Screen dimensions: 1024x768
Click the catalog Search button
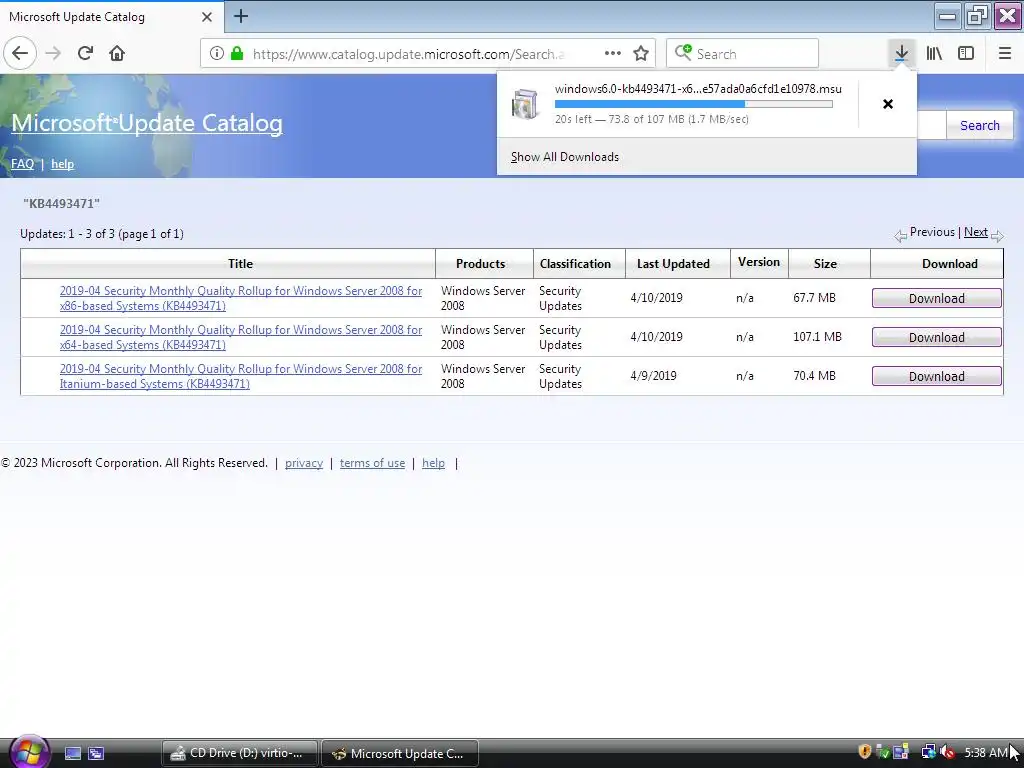tap(980, 125)
